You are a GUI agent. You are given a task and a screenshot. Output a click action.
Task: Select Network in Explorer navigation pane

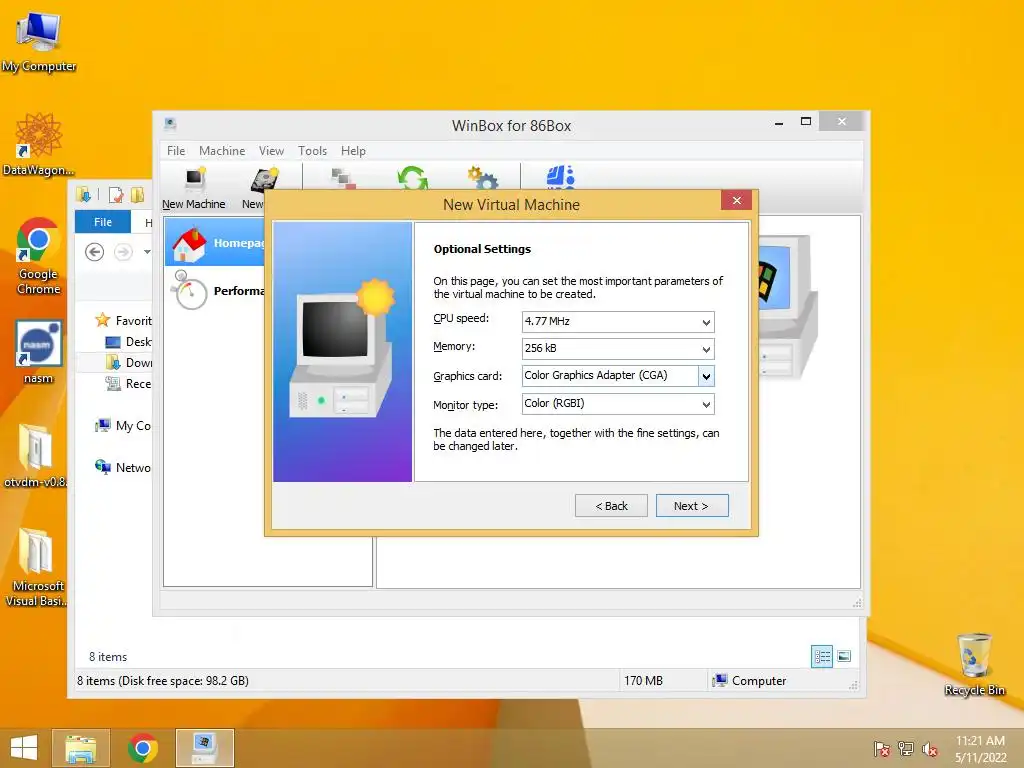click(x=123, y=468)
